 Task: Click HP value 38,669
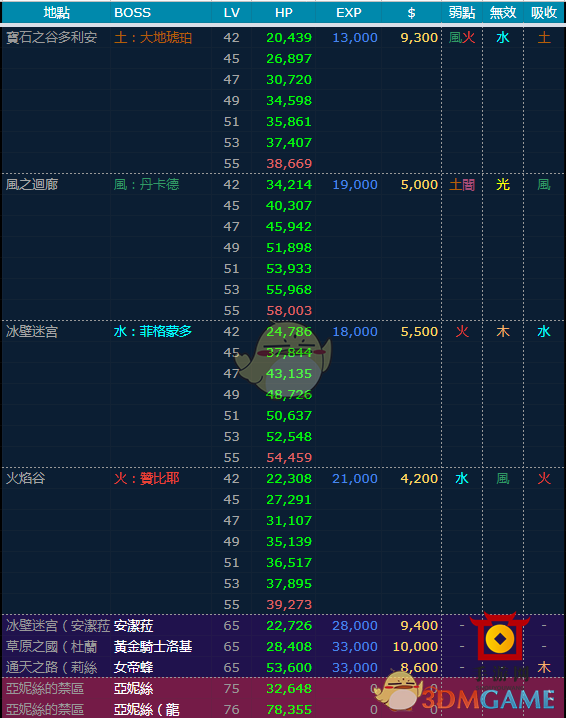289,163
